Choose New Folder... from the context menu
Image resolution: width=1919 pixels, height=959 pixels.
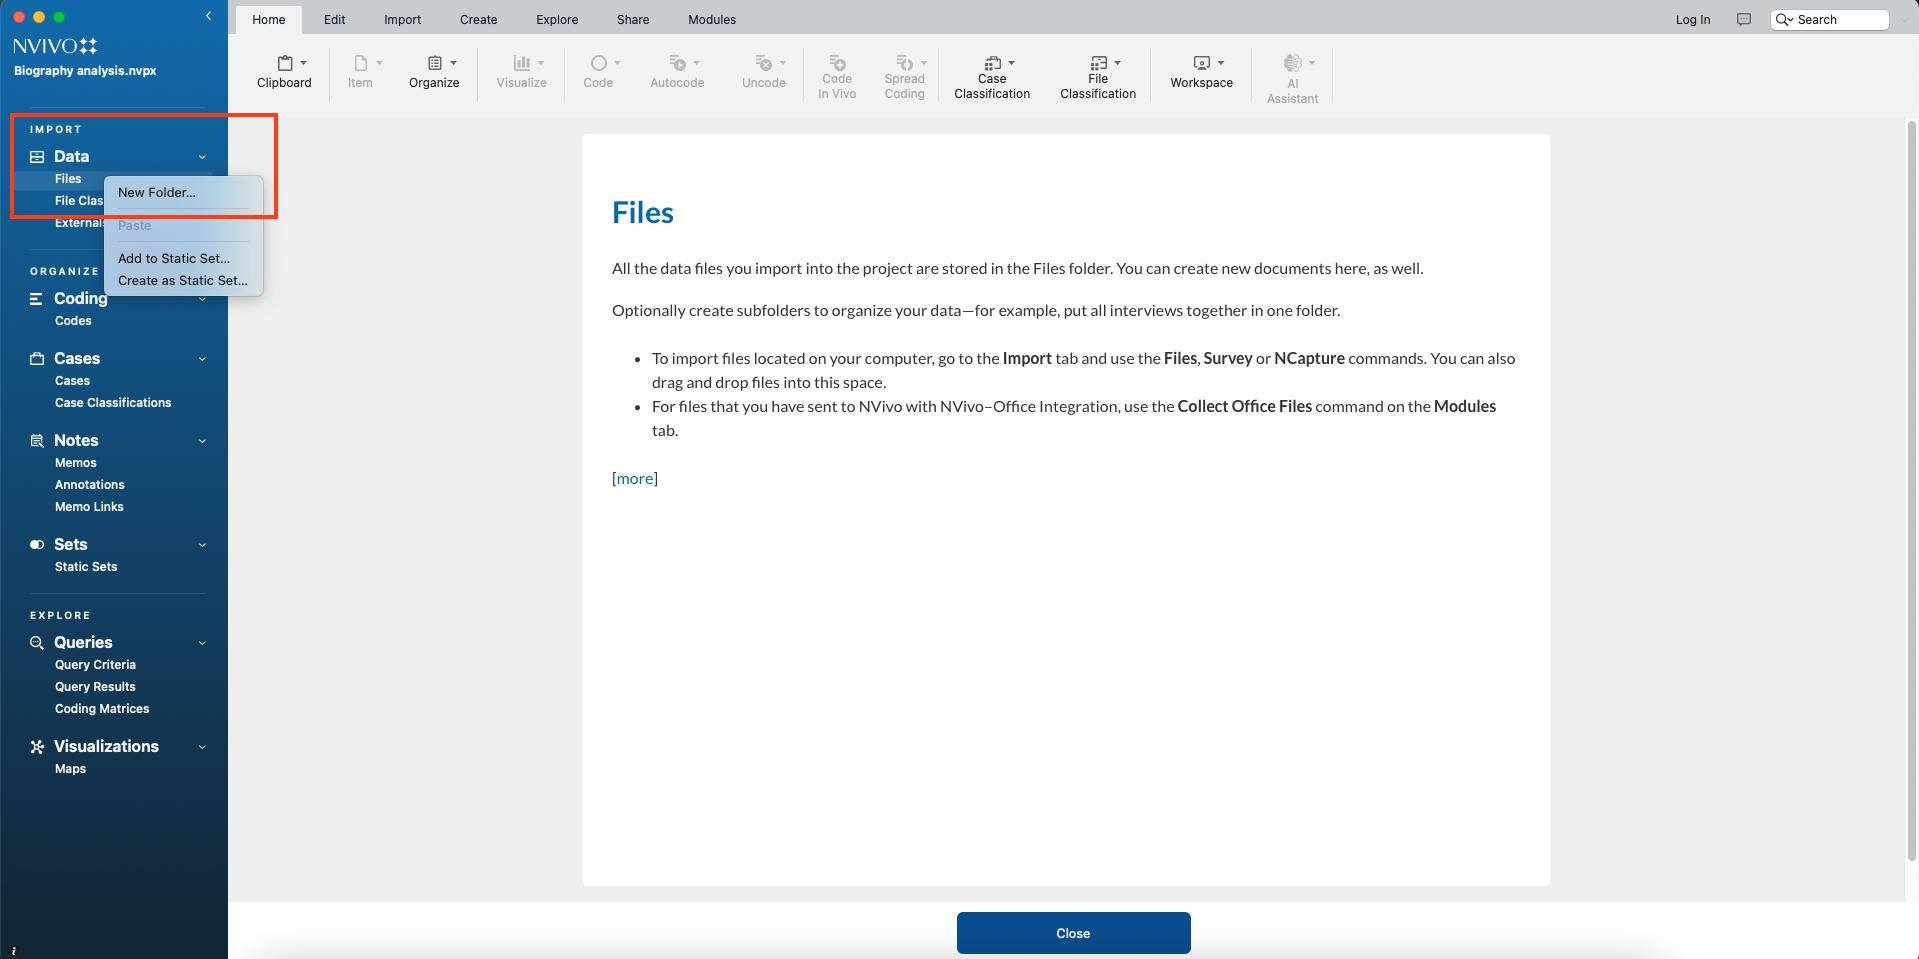click(x=157, y=193)
